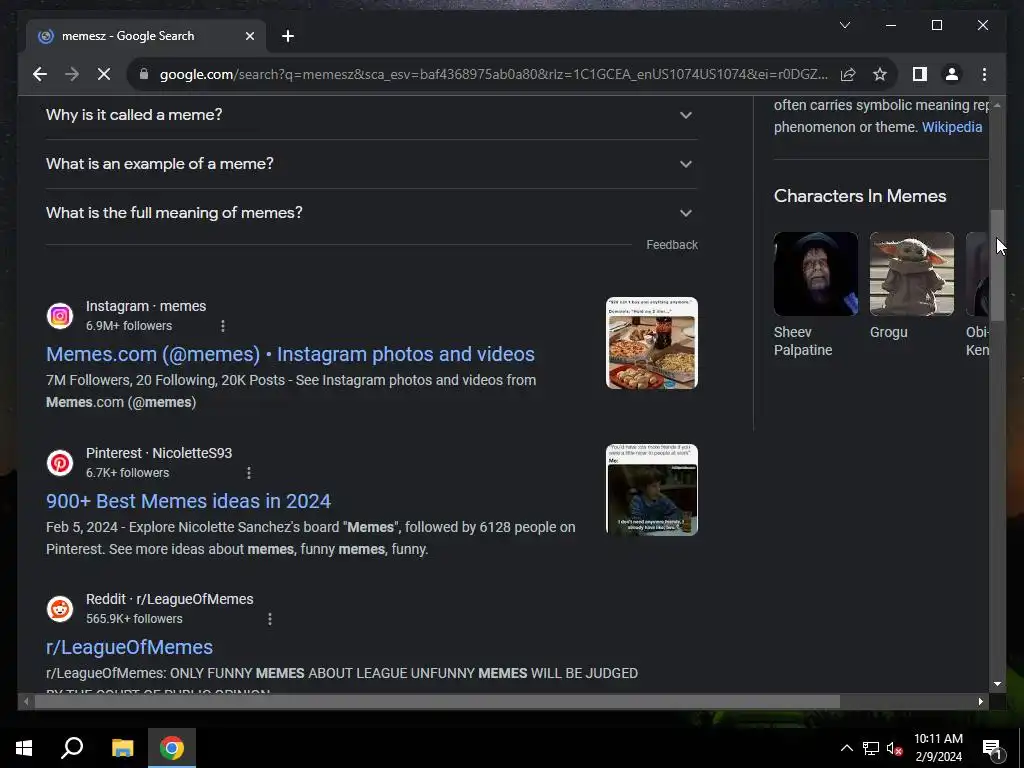Click the forward navigation arrow
Screen dimensions: 1024x768
72,74
